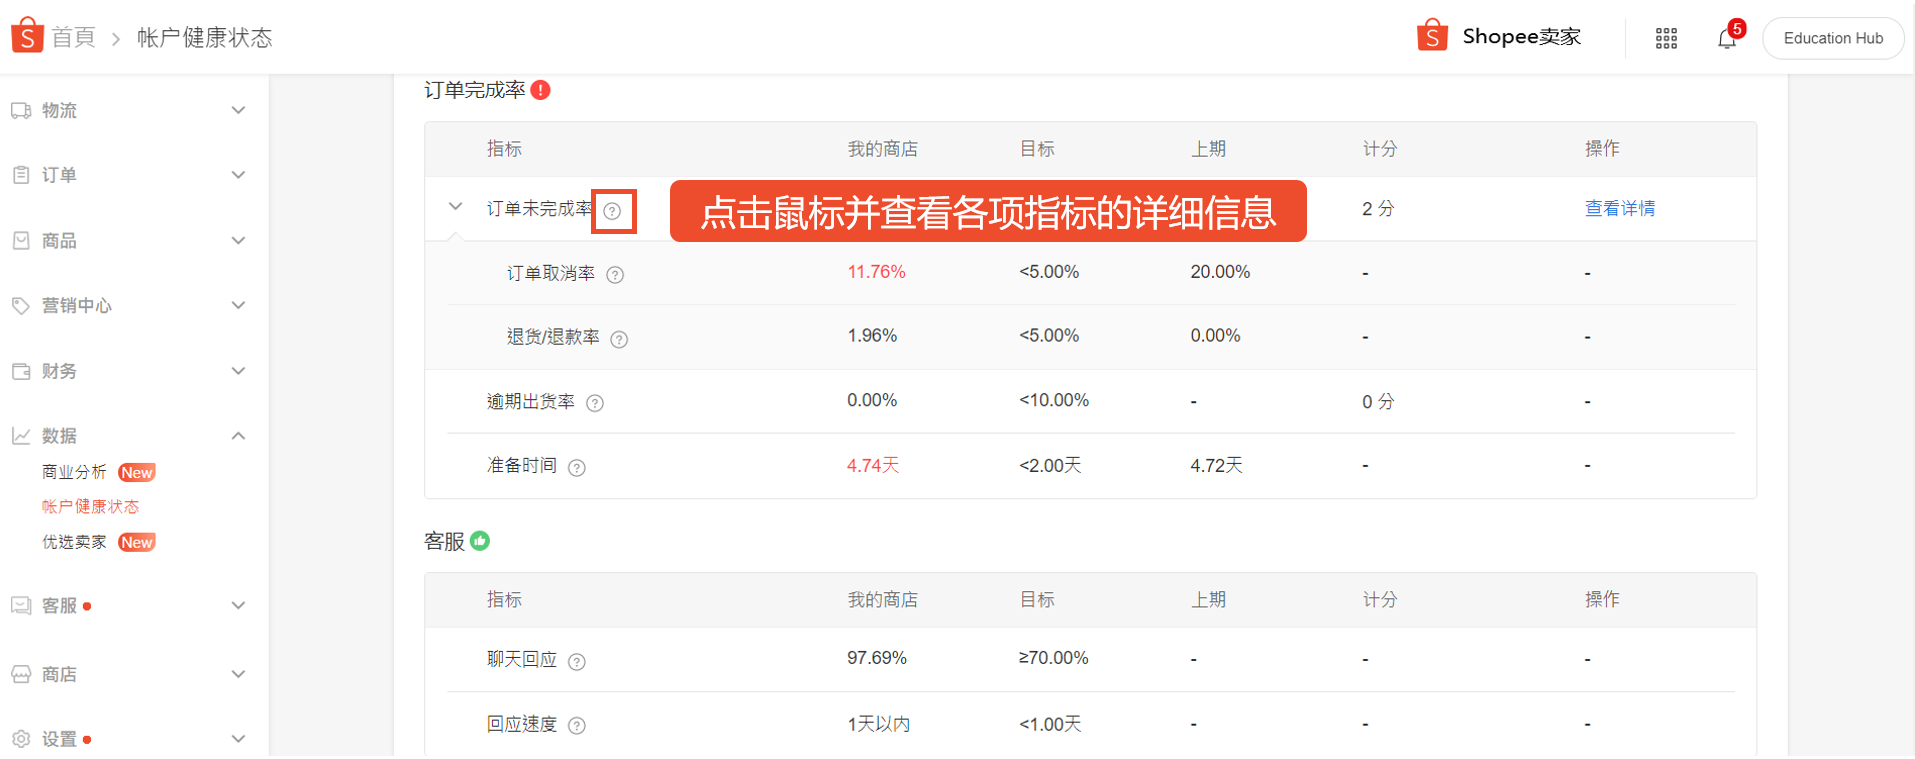
Task: Expand the 商店 sidebar menu chevron
Action: point(238,674)
